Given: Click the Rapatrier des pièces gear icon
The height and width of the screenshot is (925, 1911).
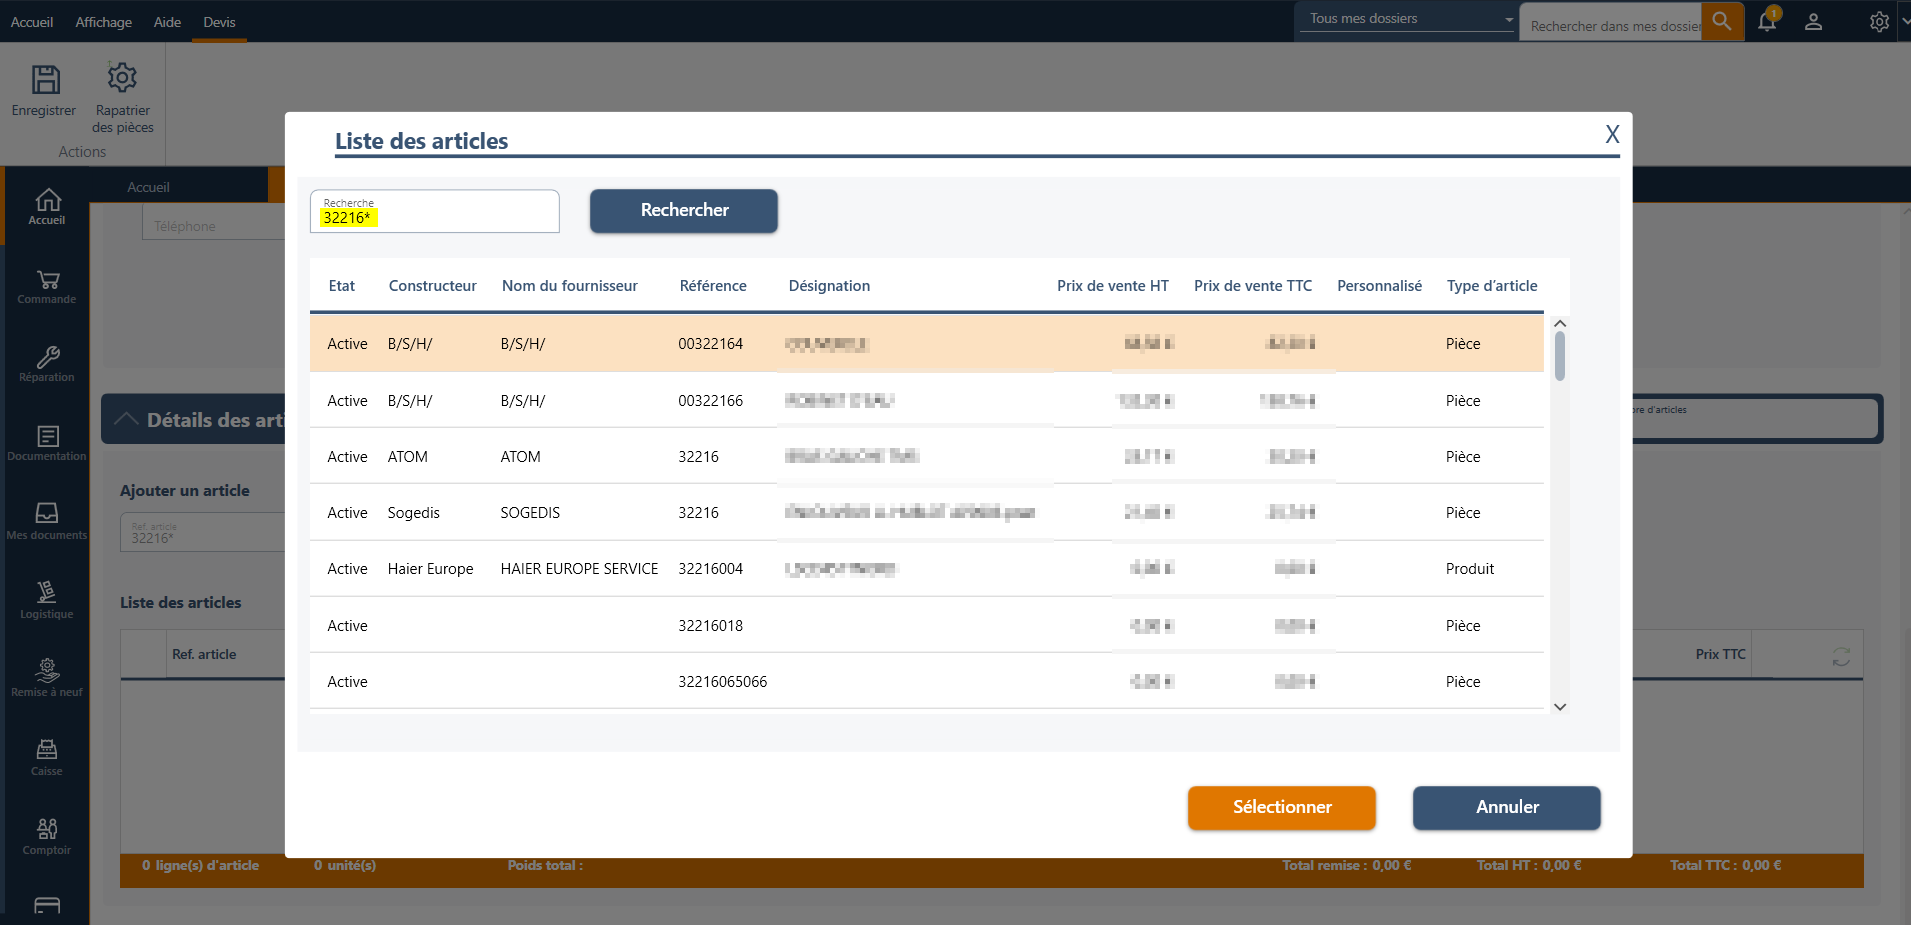Looking at the screenshot, I should 122,78.
